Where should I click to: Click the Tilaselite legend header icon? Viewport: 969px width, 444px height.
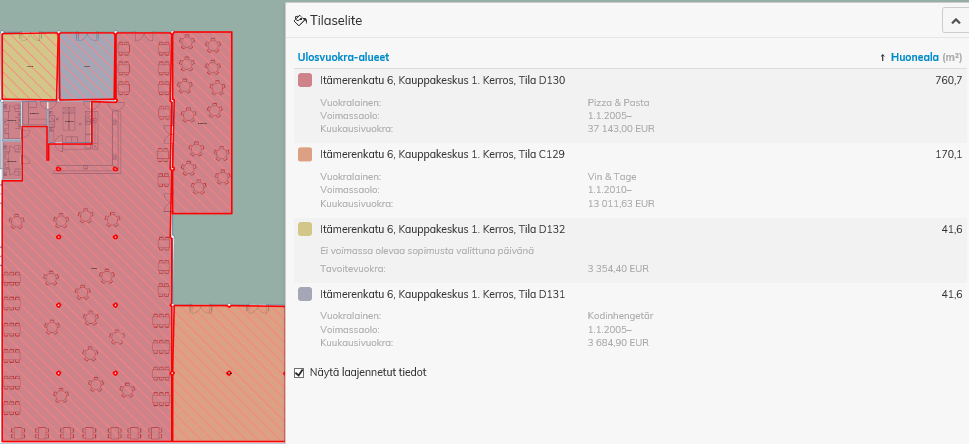coord(300,20)
